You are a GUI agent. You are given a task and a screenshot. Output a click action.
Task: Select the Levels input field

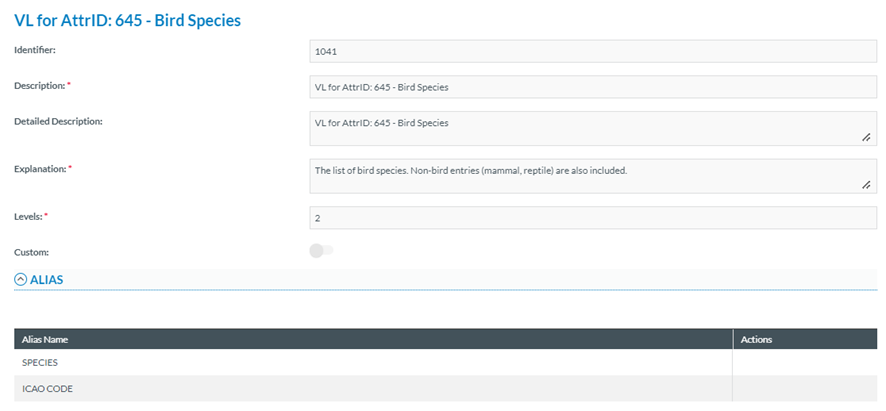tap(593, 218)
